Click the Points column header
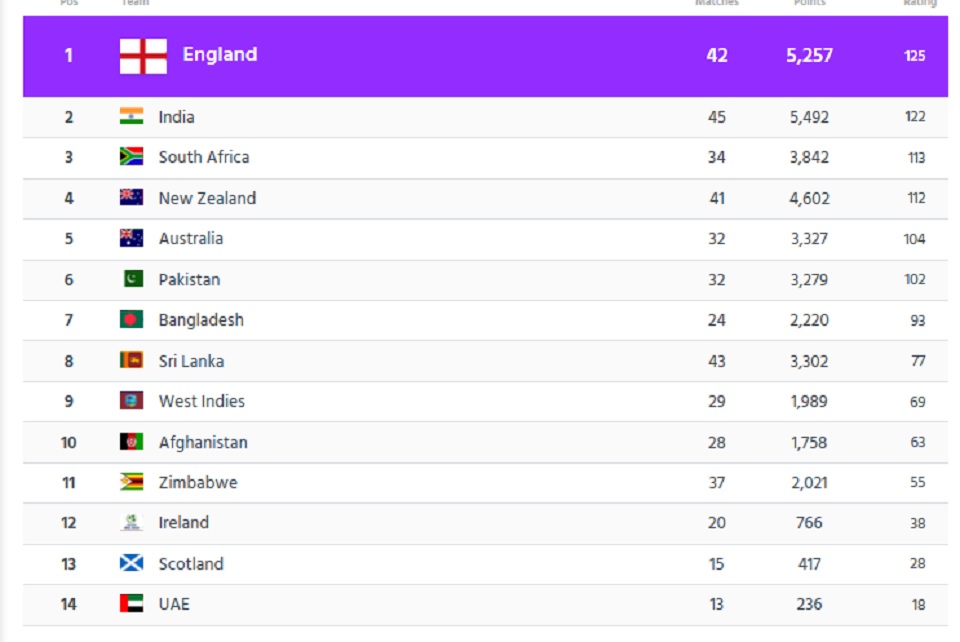This screenshot has width=960, height=642. point(809,4)
